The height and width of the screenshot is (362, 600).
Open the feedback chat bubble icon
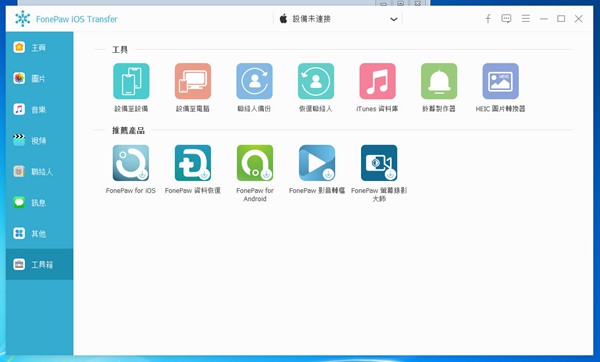[x=506, y=19]
